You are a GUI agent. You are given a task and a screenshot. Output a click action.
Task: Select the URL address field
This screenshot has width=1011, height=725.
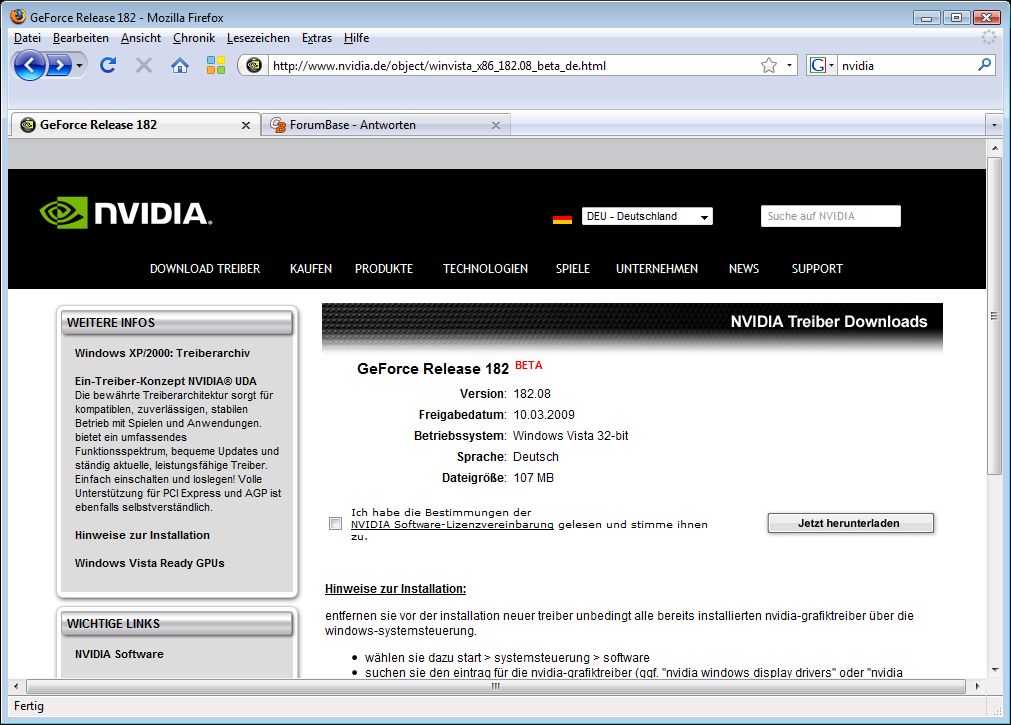(513, 65)
